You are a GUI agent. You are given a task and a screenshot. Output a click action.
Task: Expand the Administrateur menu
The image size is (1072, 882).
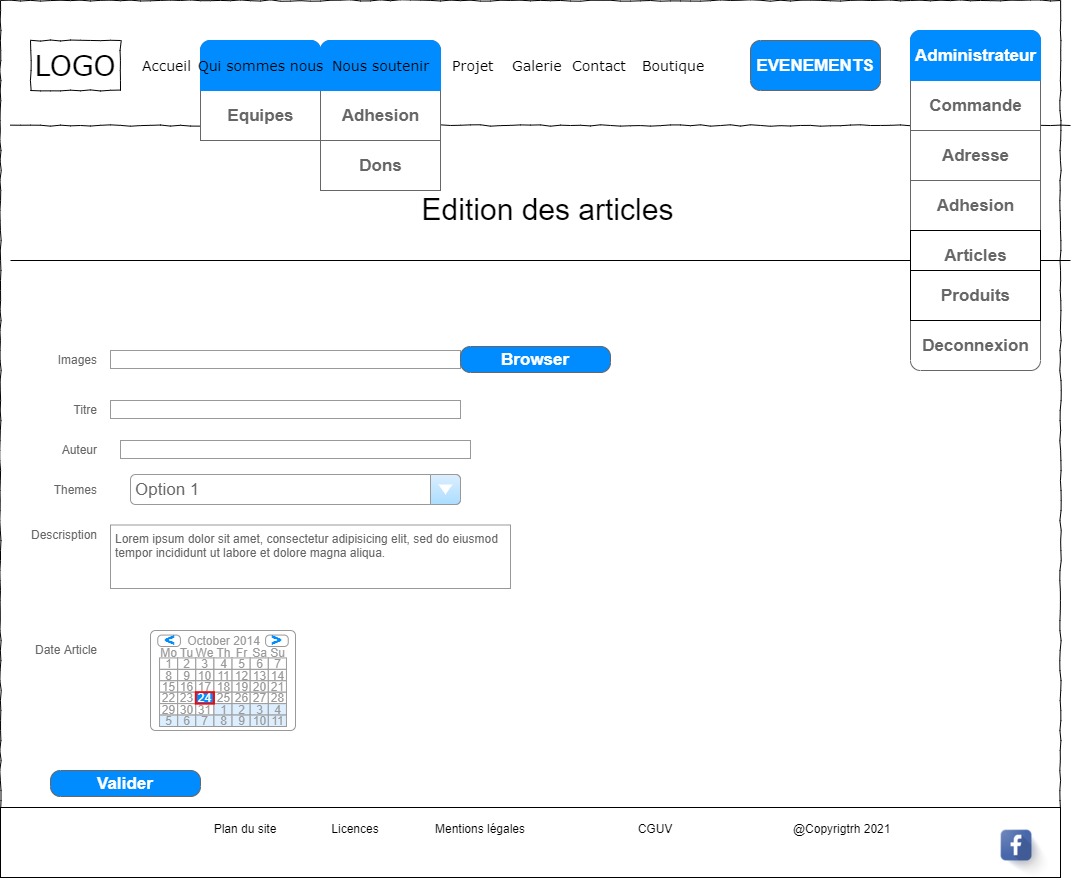click(x=975, y=56)
